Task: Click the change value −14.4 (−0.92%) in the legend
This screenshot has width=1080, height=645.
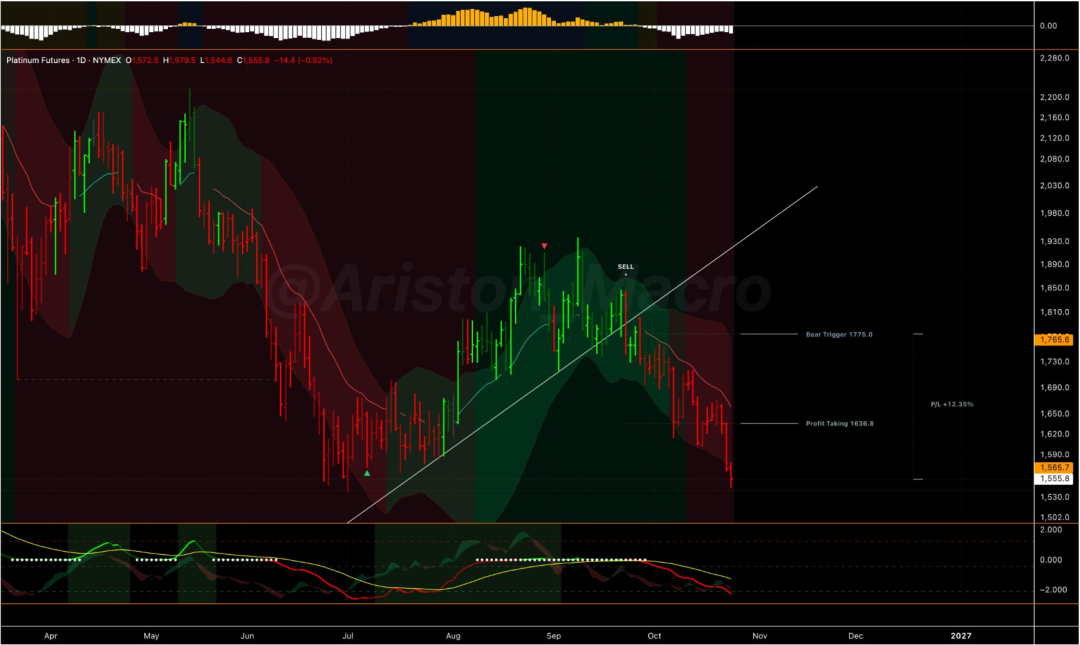Action: click(303, 61)
